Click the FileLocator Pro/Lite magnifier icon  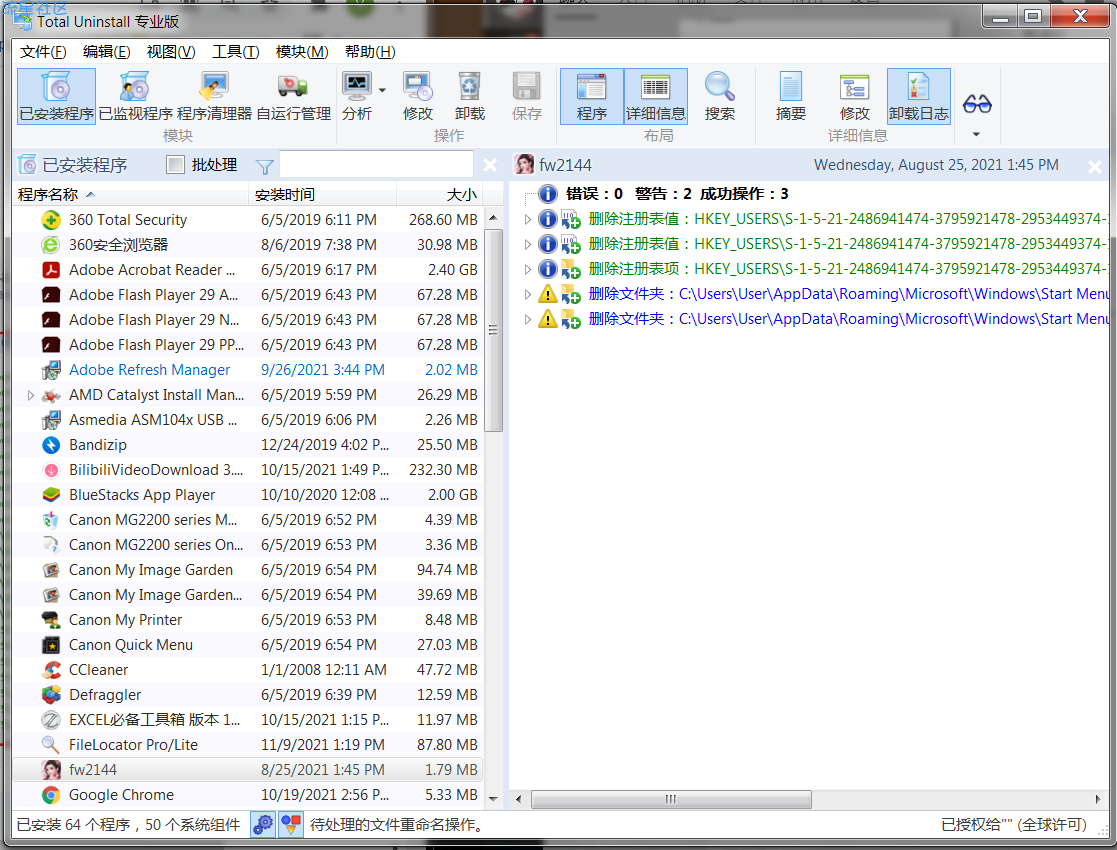(51, 745)
